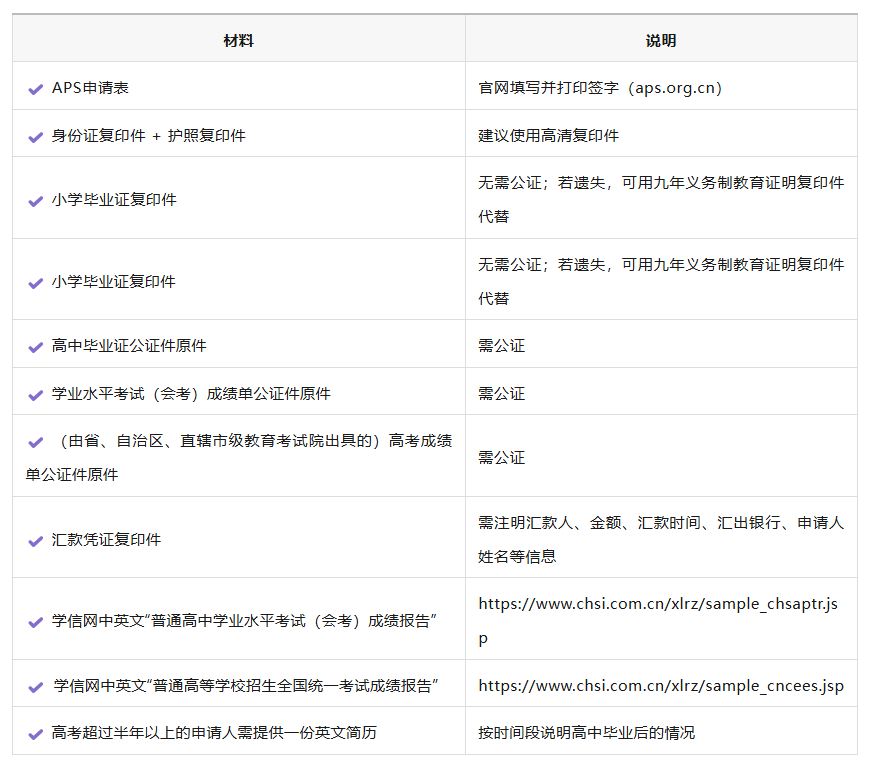
Task: Select 学信网中英文“普通高中学业水平考试（会考）成绩报告”
Action: pos(245,621)
